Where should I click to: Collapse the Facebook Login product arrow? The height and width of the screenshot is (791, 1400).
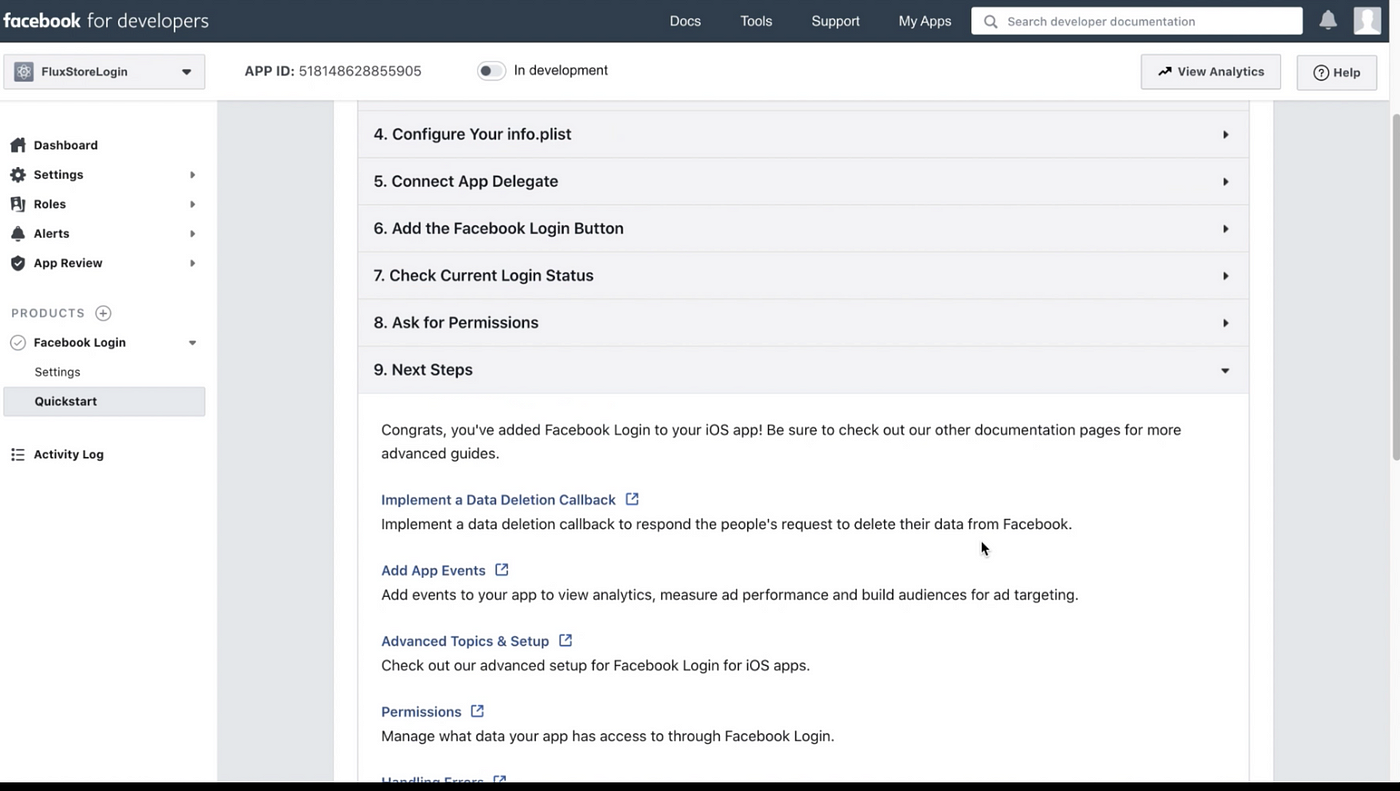click(192, 343)
